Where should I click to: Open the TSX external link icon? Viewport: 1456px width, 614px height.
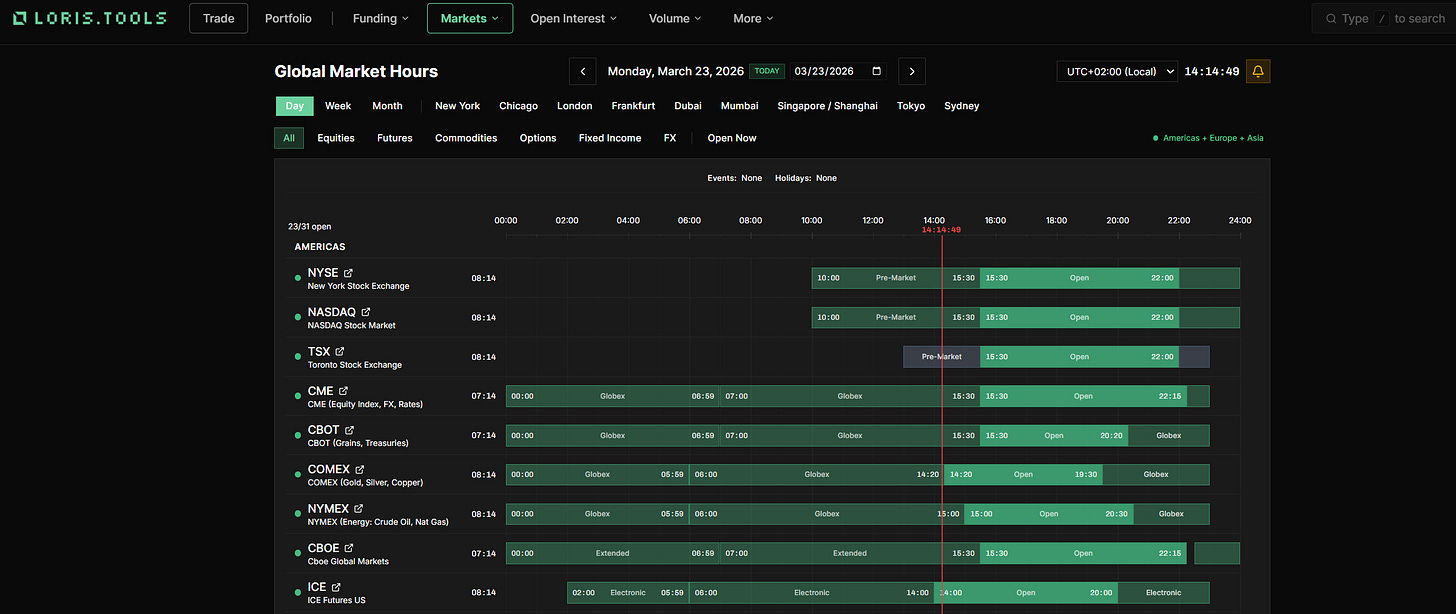[339, 352]
